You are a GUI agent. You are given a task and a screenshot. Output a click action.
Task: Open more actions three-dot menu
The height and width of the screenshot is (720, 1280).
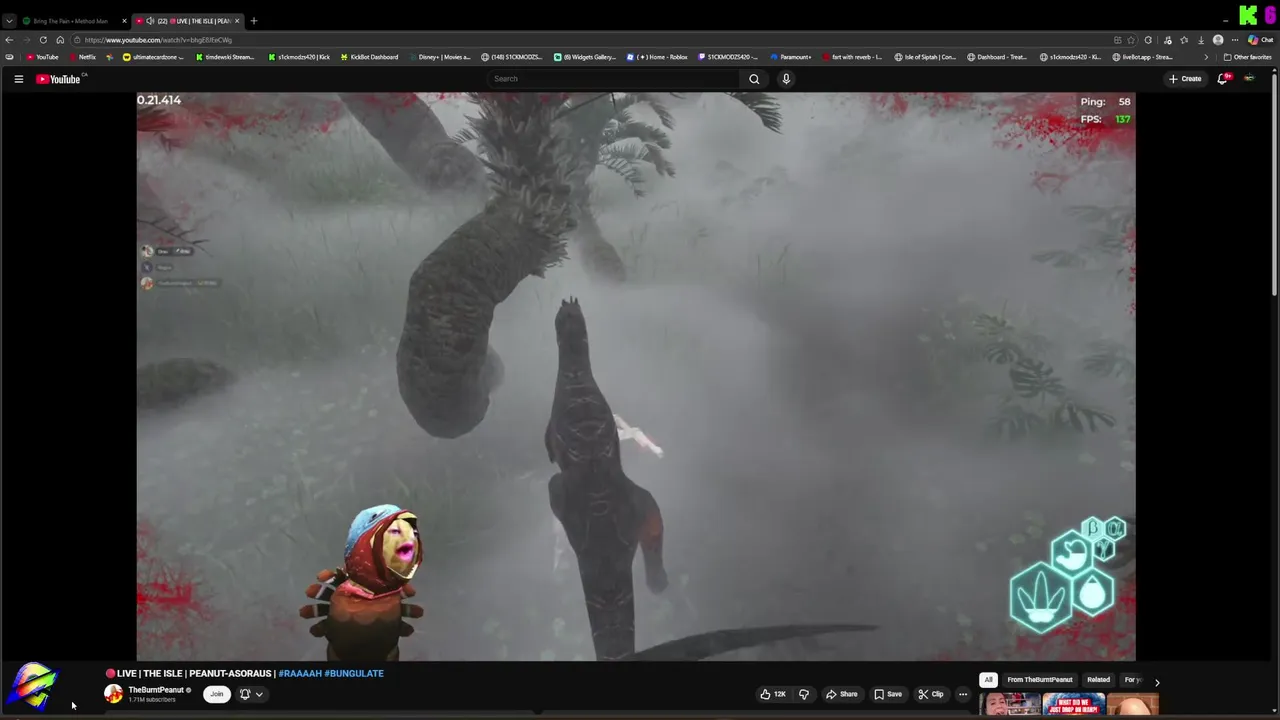point(963,694)
